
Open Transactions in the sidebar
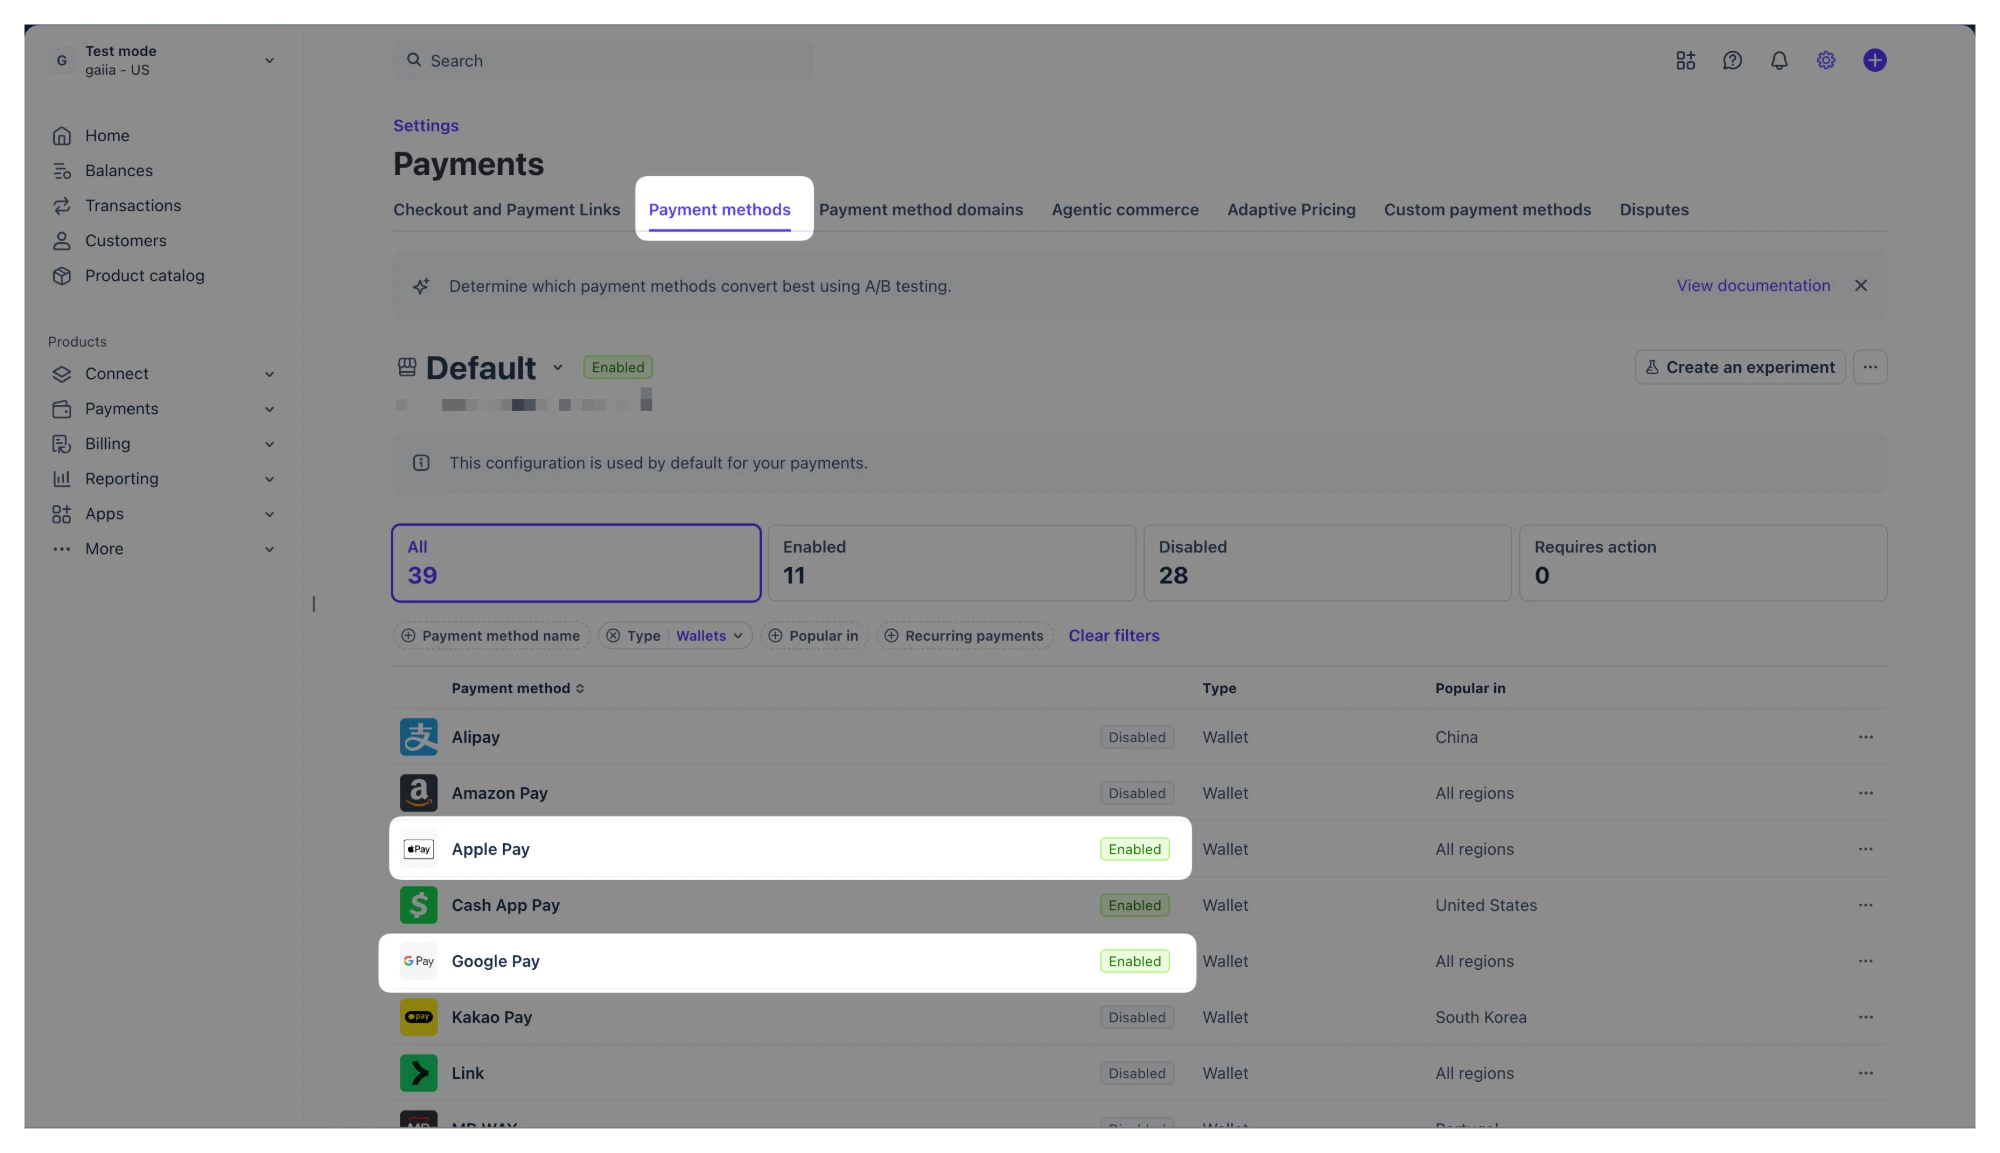[x=133, y=205]
